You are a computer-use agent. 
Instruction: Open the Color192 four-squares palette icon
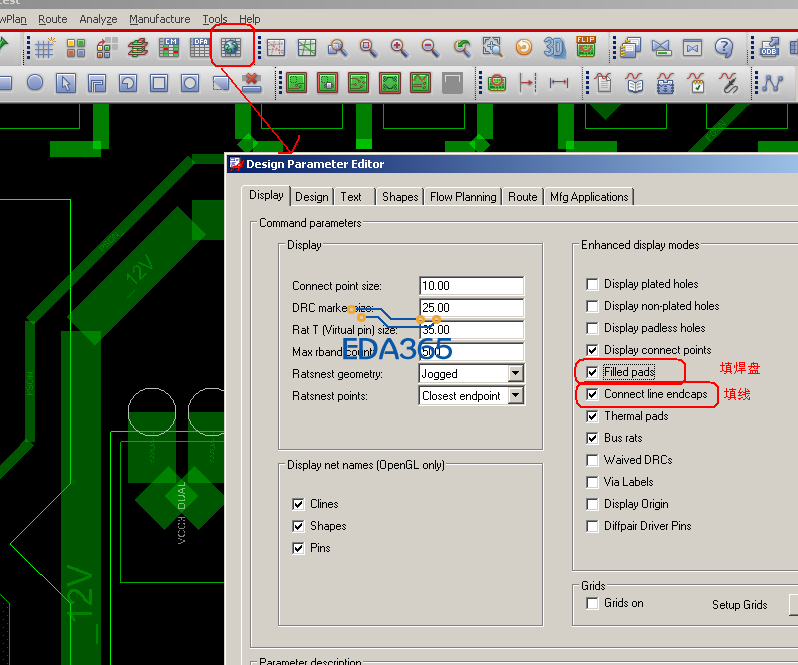(x=76, y=48)
